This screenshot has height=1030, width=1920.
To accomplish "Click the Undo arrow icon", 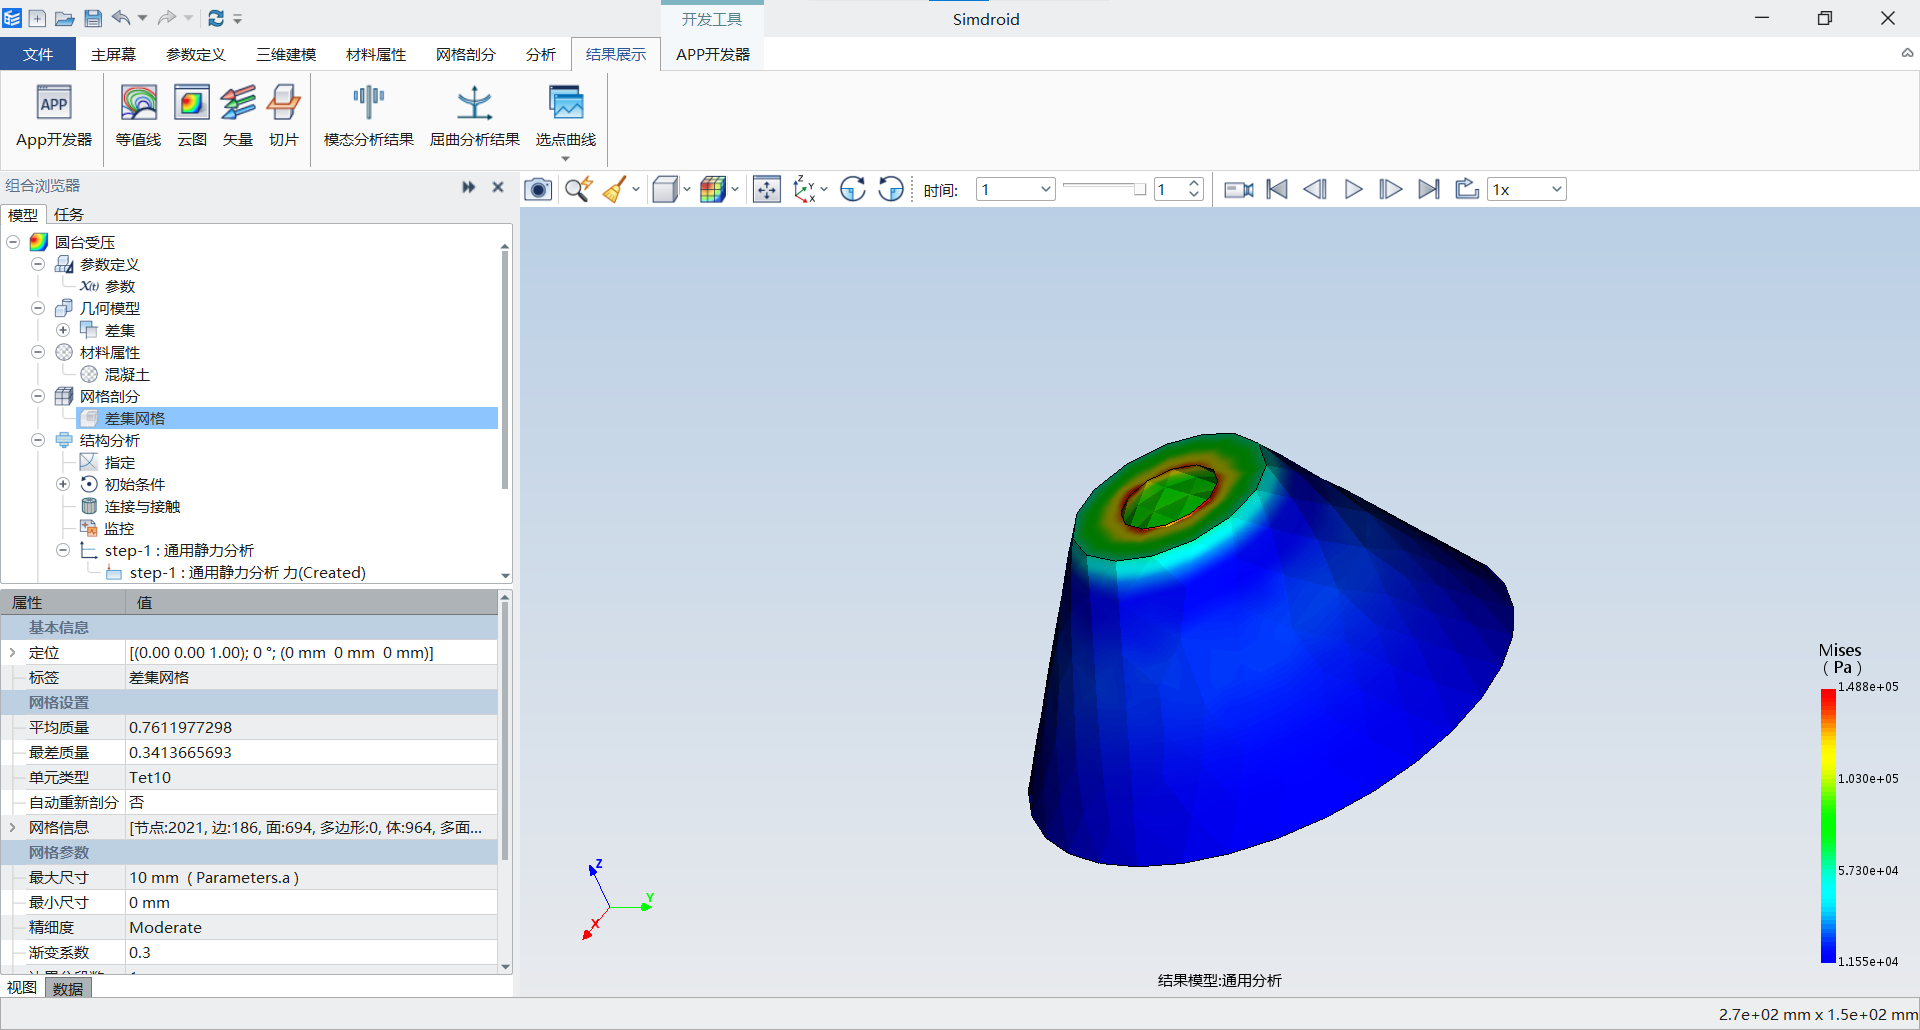I will tap(121, 18).
